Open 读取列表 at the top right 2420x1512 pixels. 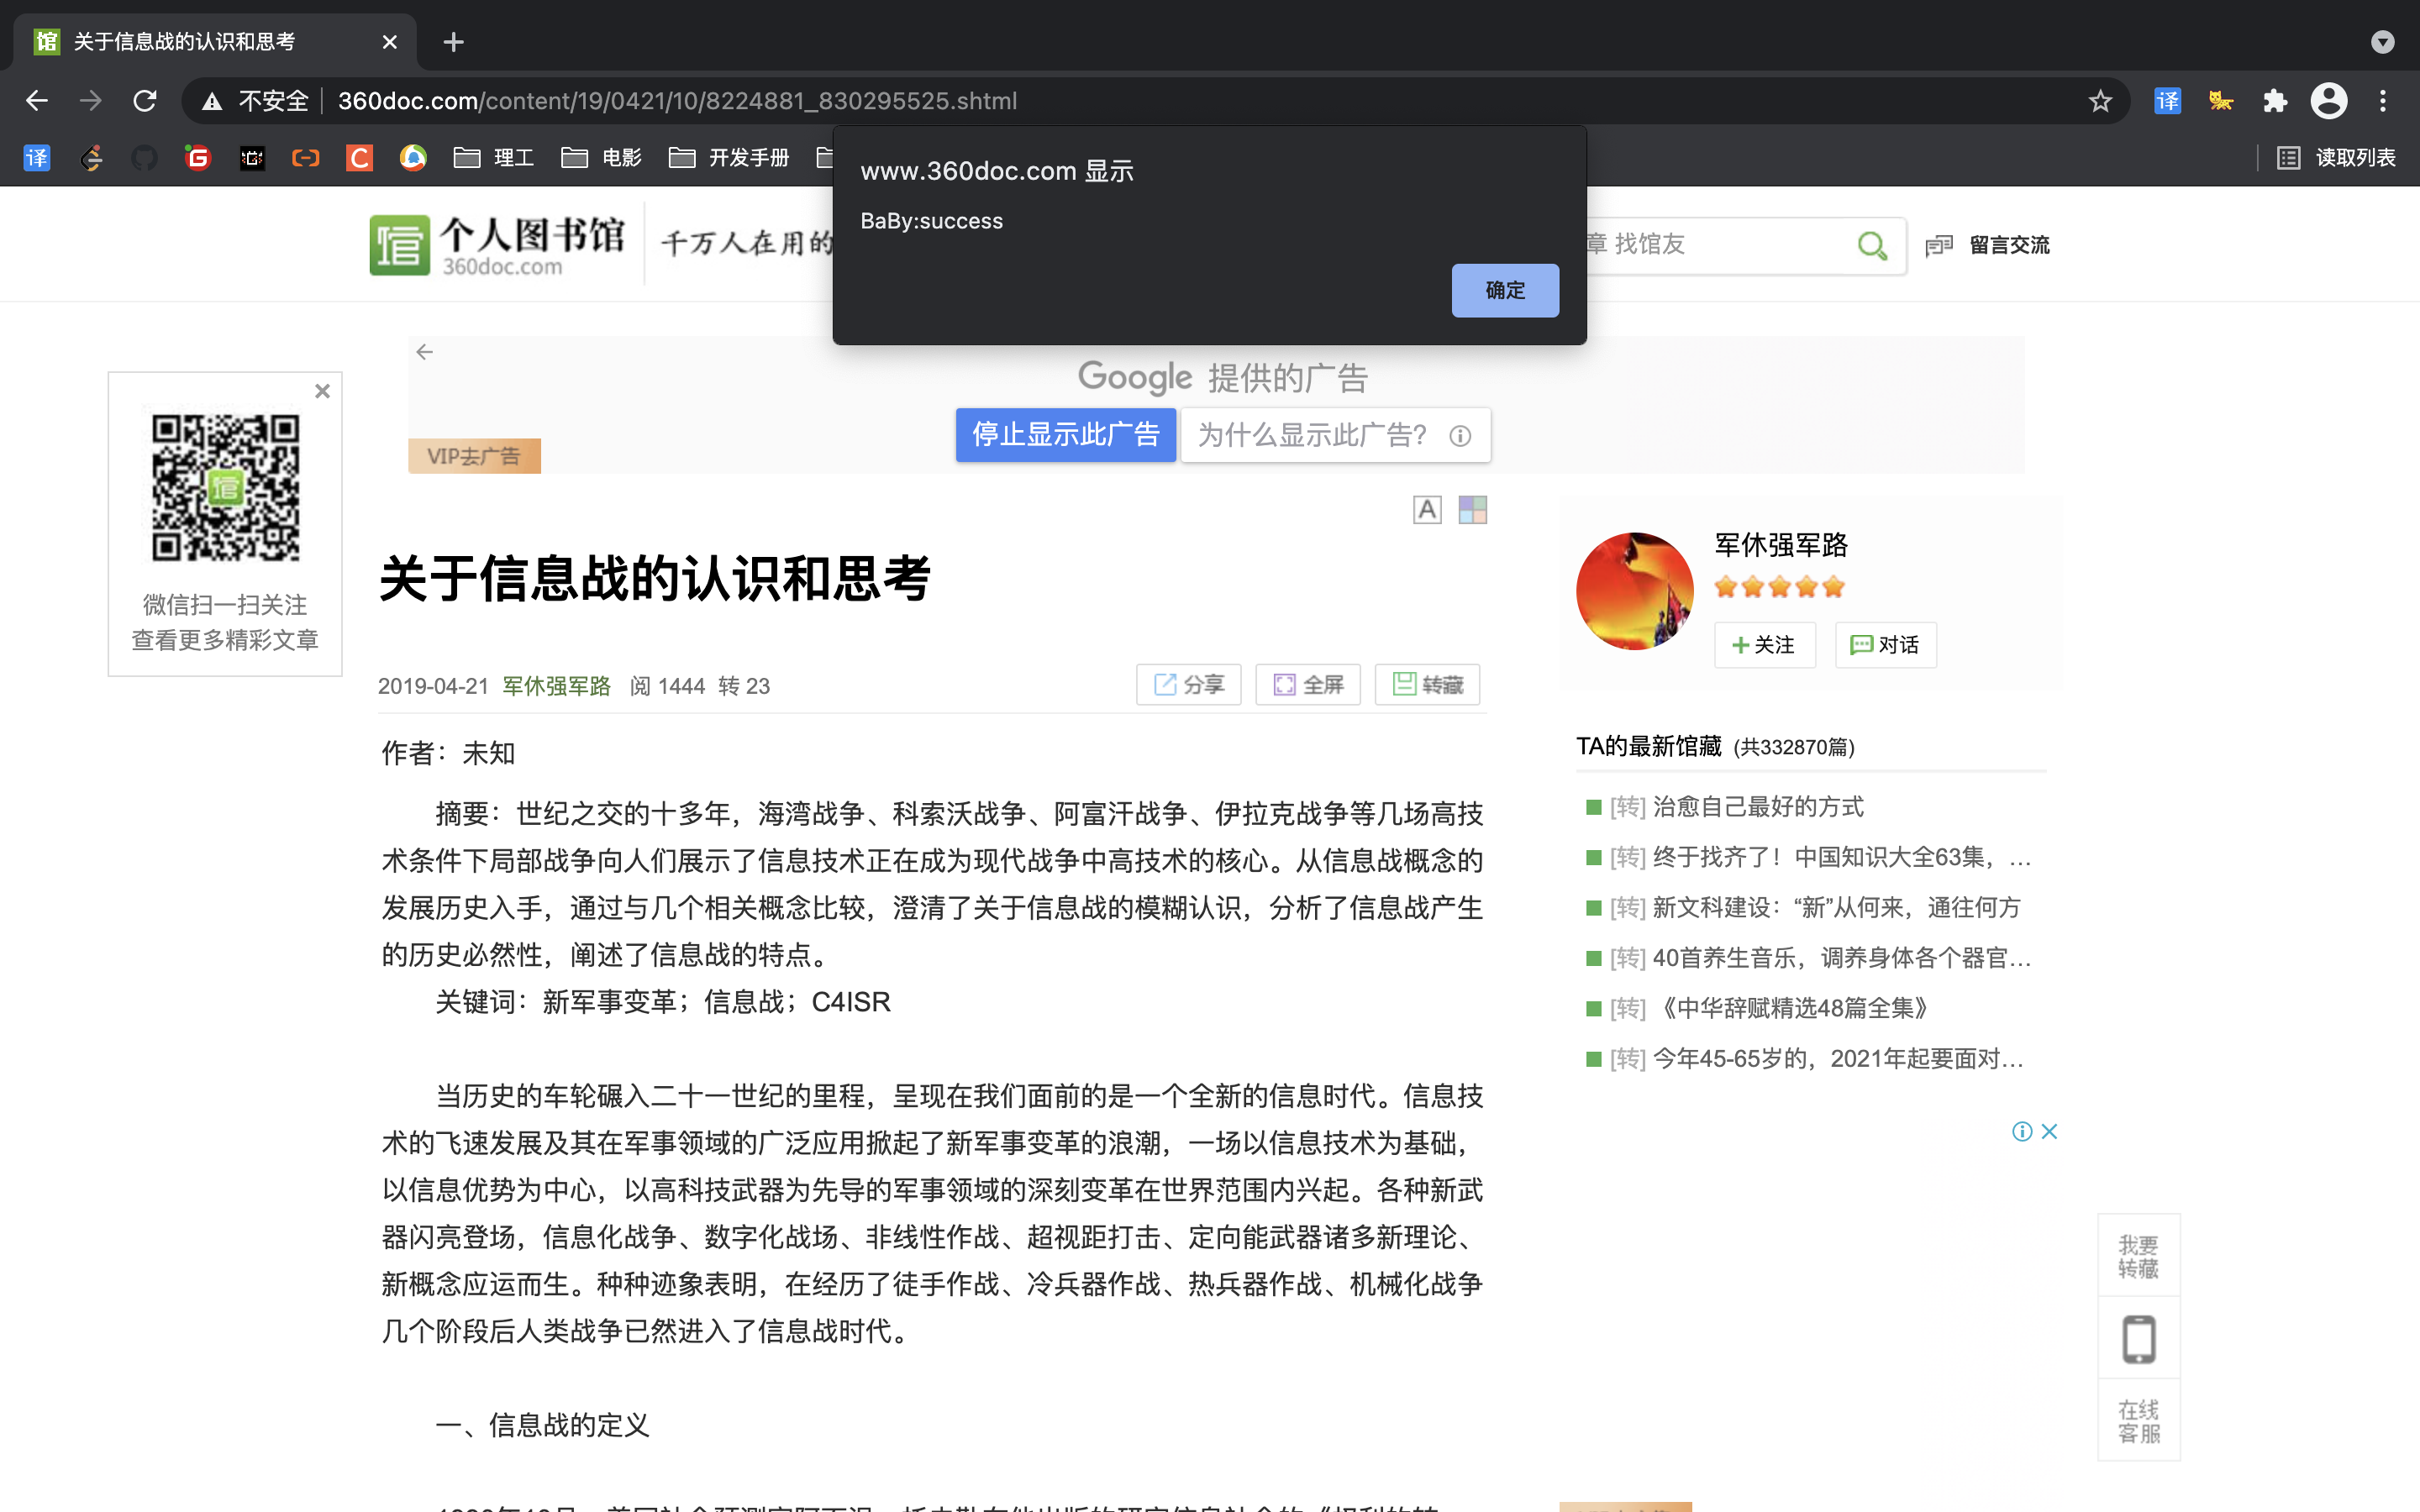point(2340,157)
